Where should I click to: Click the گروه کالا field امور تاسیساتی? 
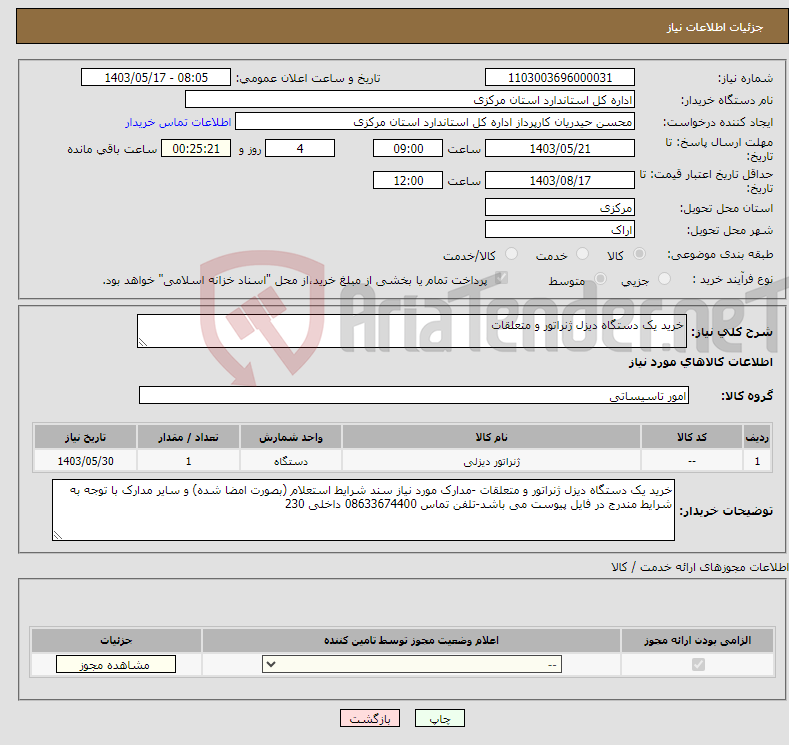click(x=414, y=395)
